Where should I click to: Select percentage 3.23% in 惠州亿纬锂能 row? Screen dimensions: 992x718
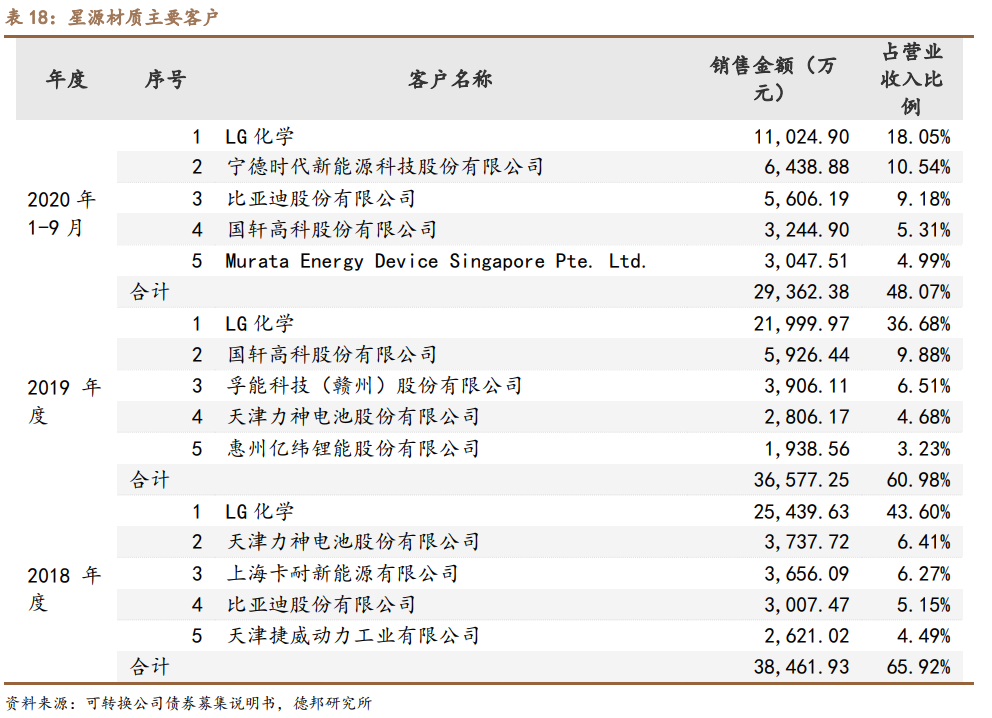point(923,449)
